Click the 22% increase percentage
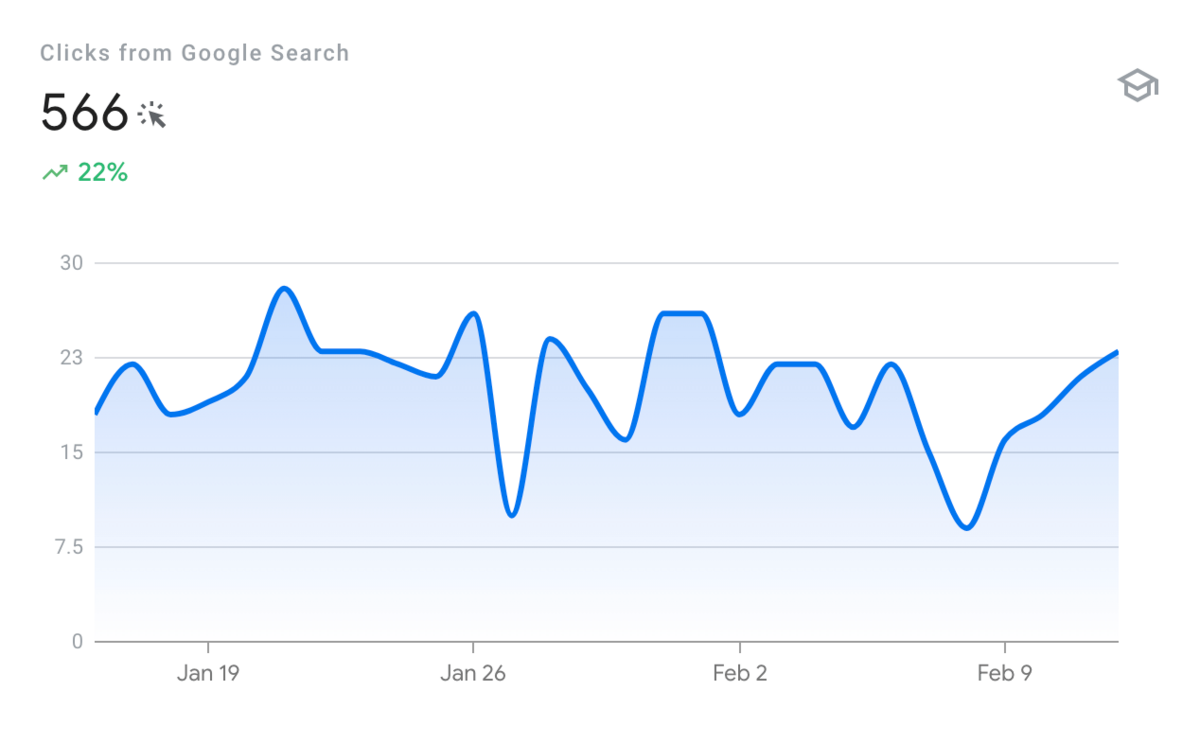Screen dimensions: 1200x744 pos(103,173)
